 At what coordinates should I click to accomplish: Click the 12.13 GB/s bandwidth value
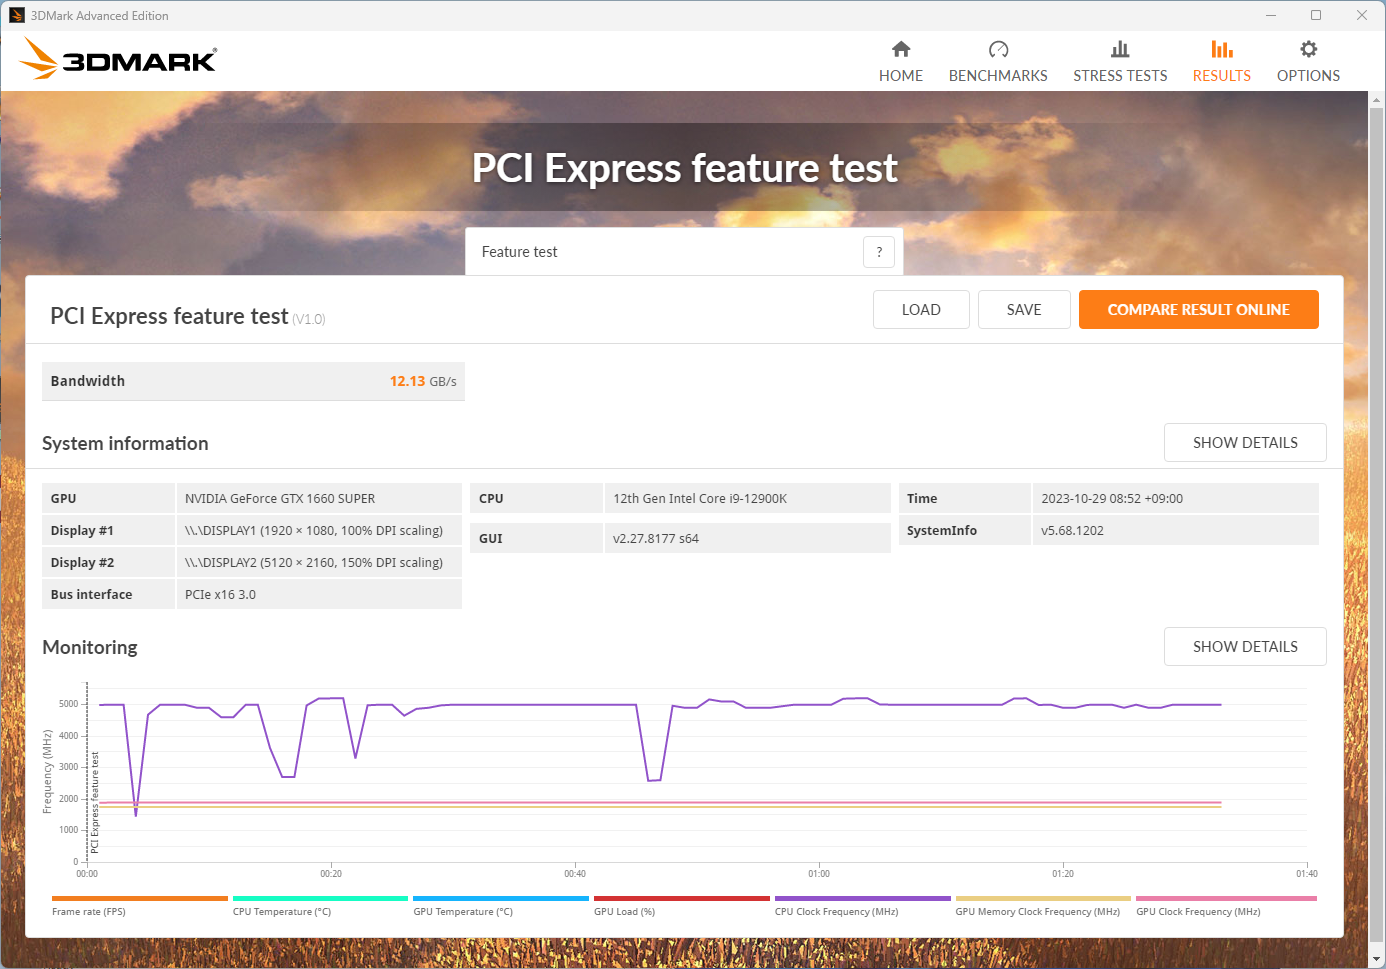coord(423,381)
